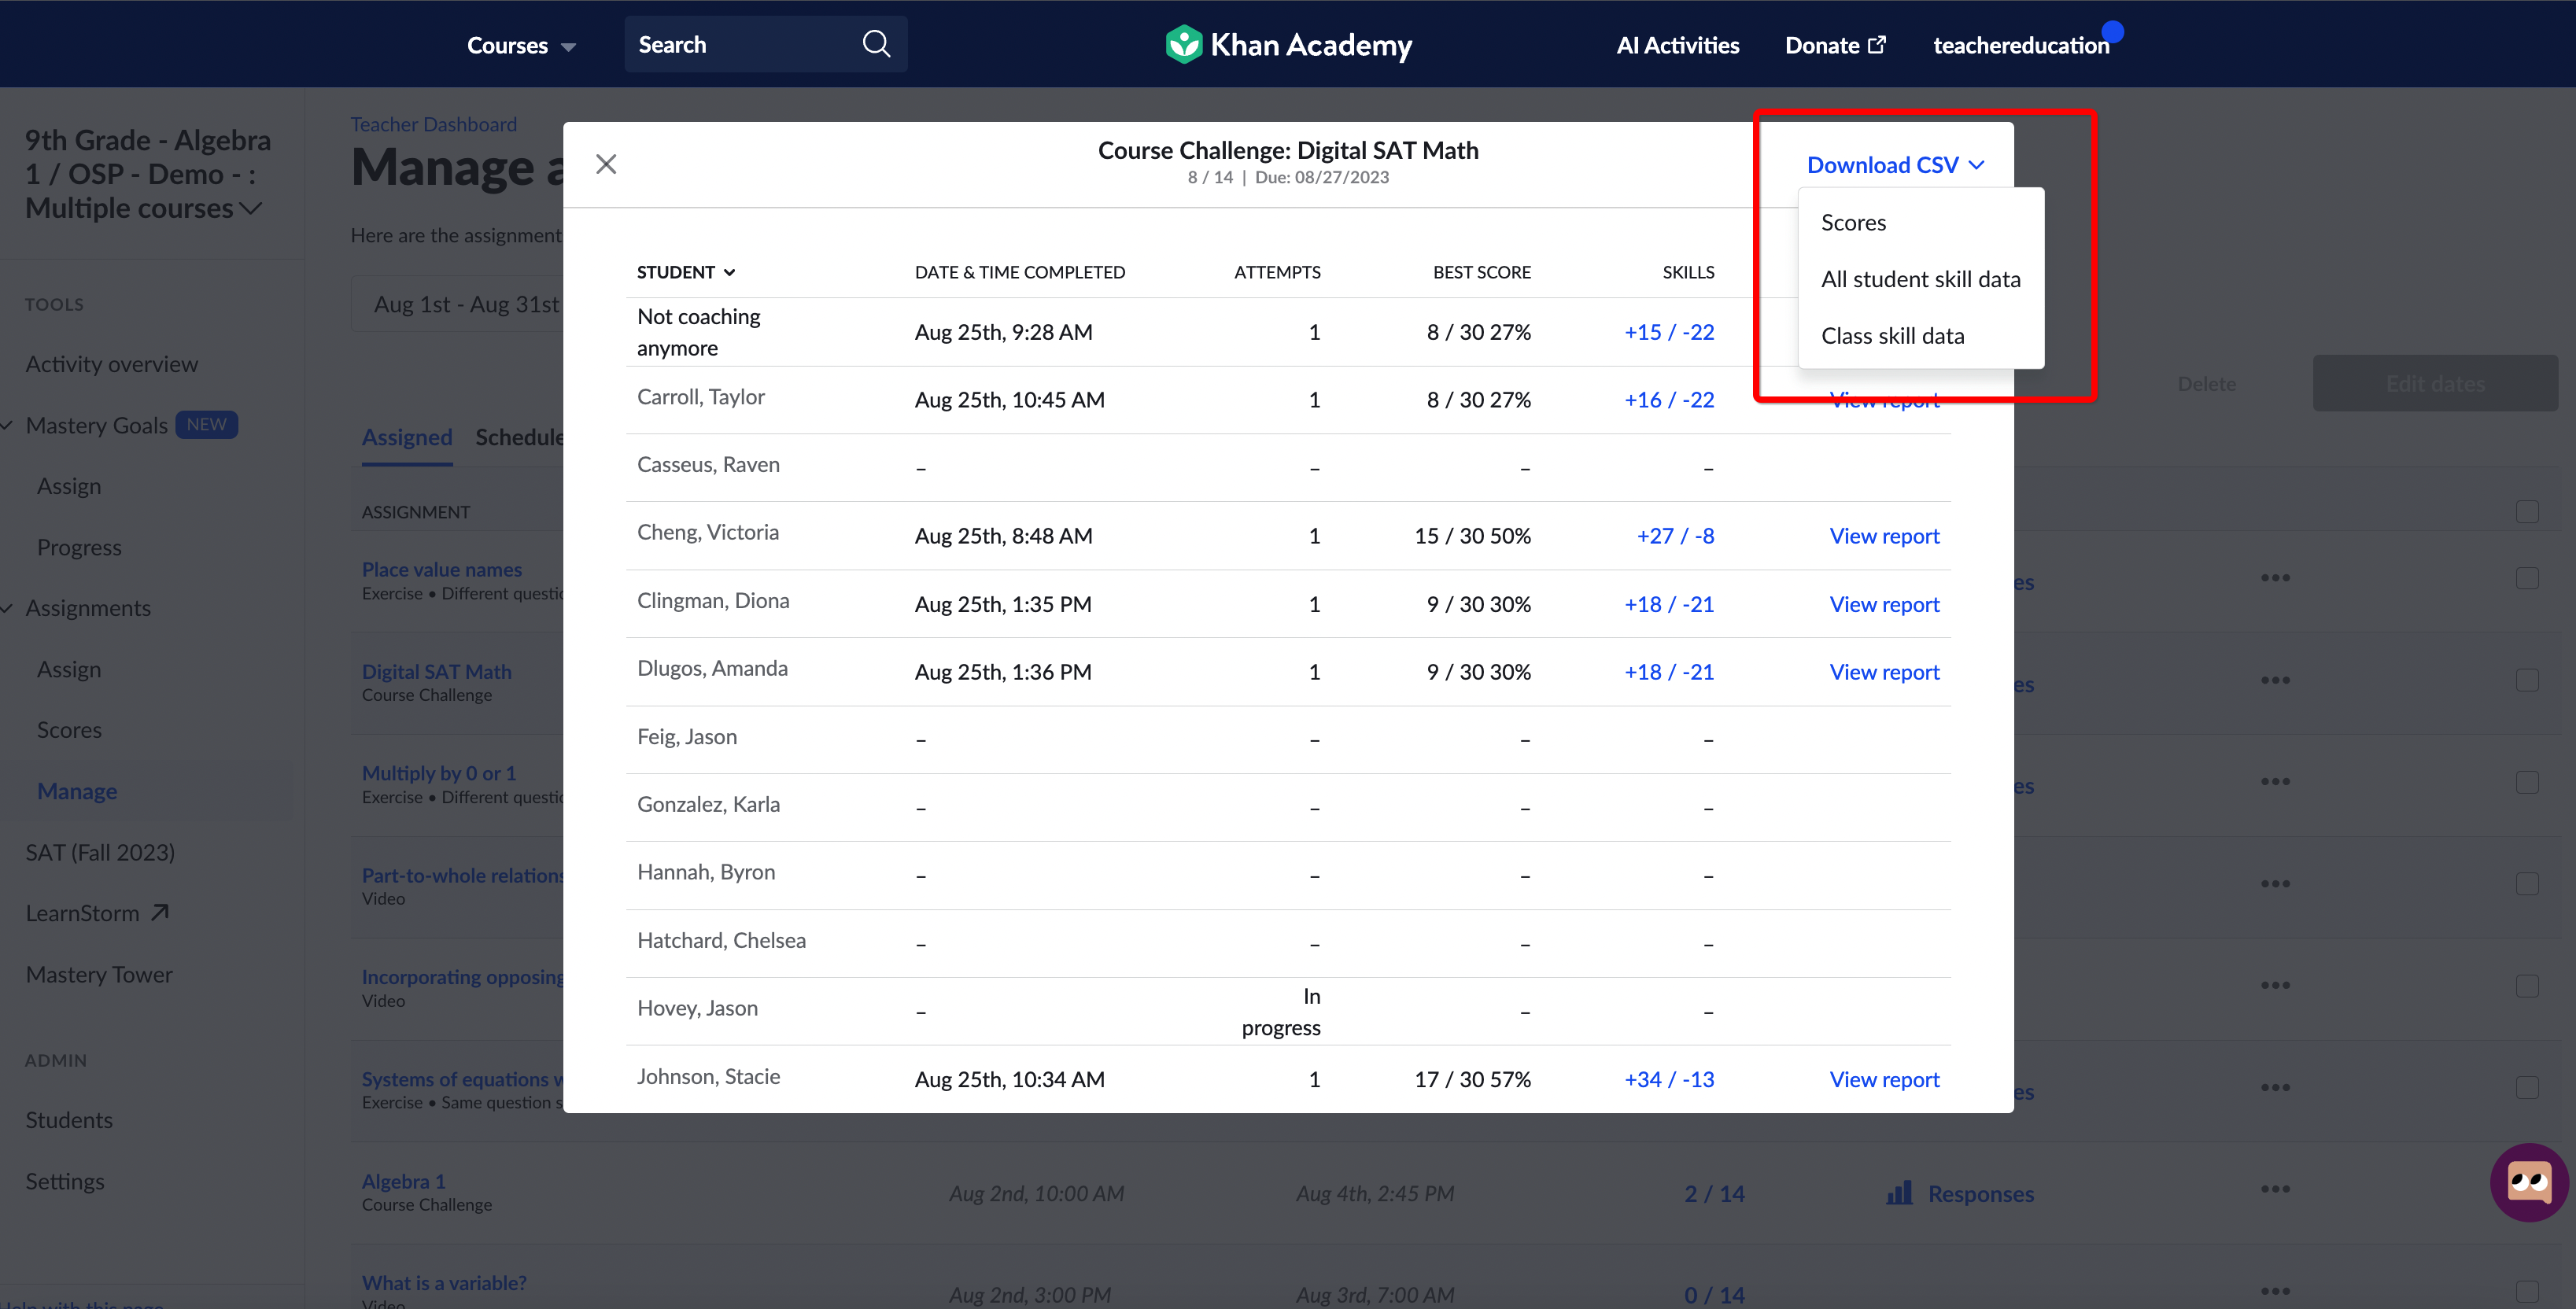
Task: Go to Students under Admin
Action: pyautogui.click(x=69, y=1120)
